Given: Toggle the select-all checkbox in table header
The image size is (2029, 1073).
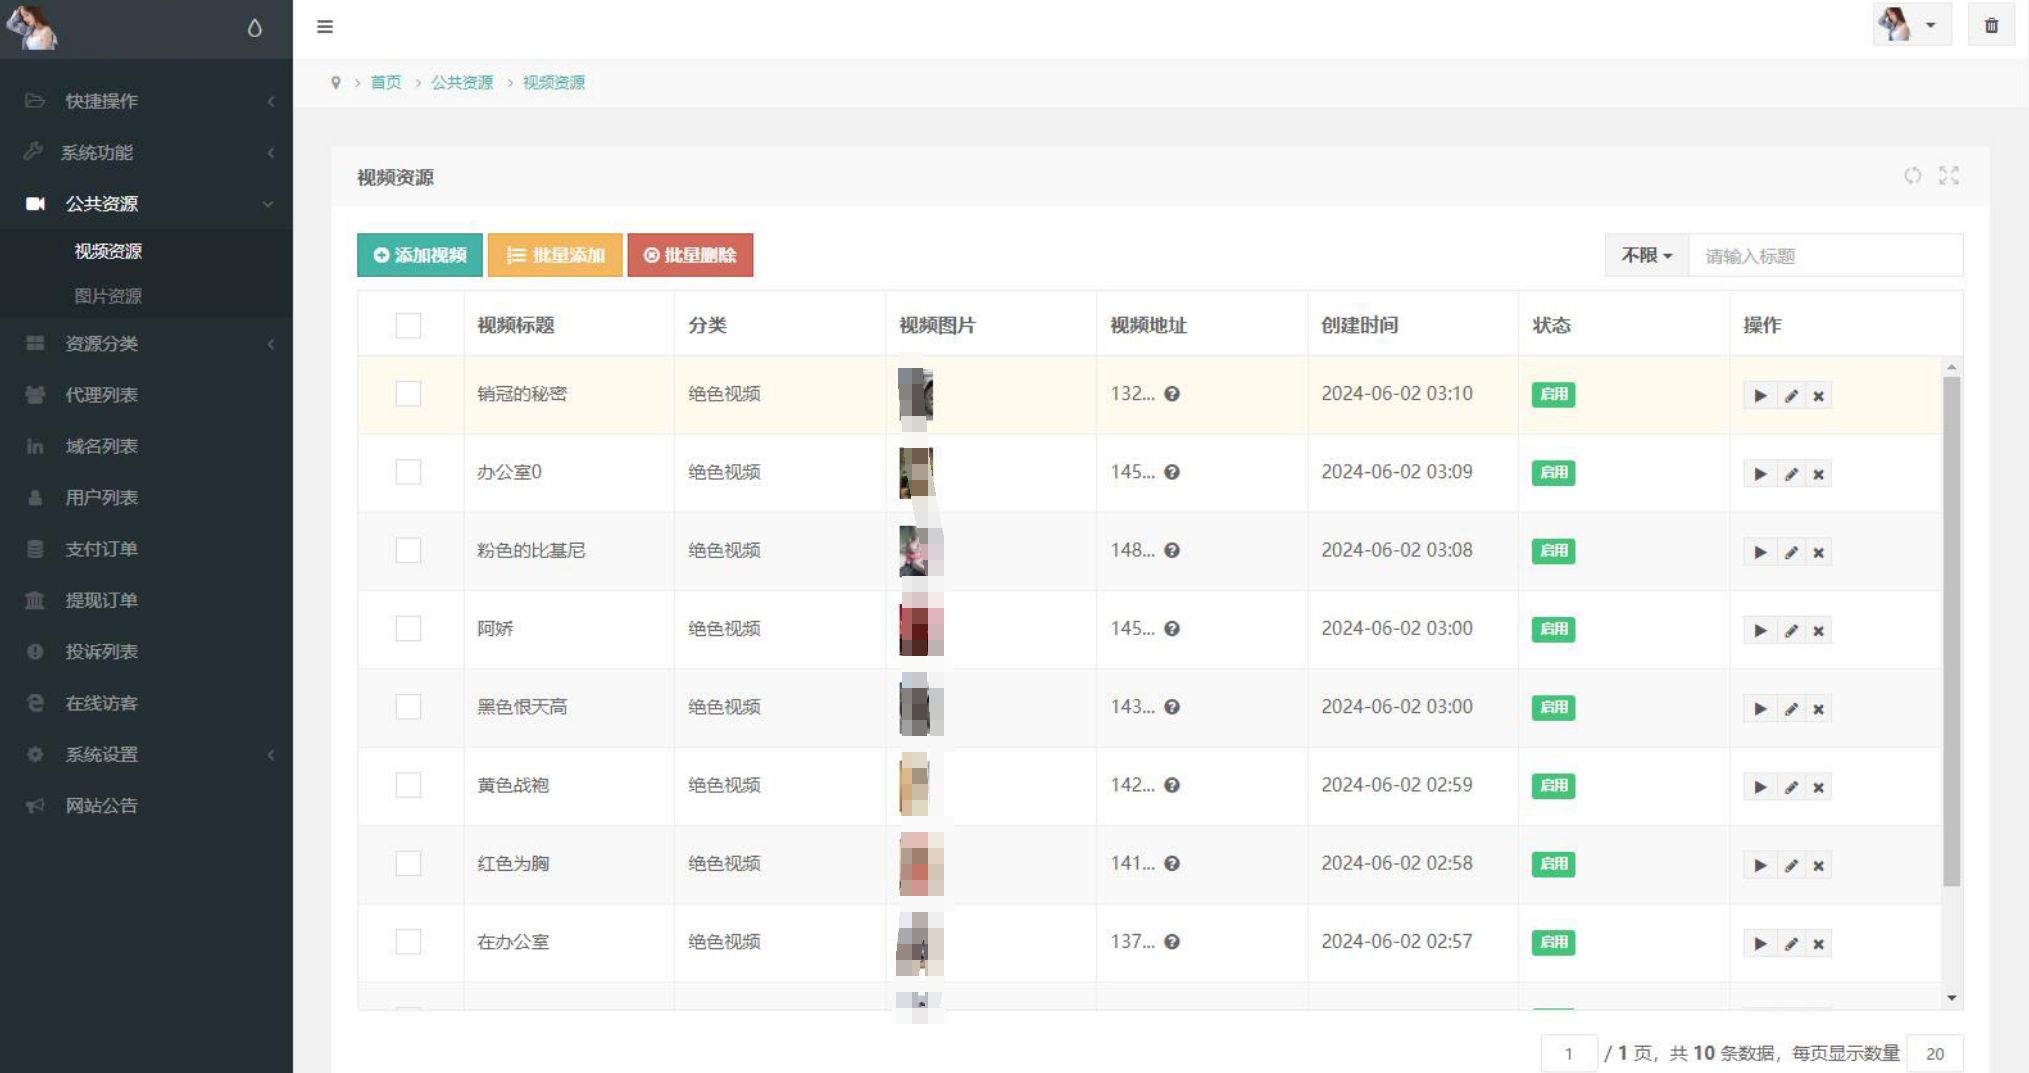Looking at the screenshot, I should 408,326.
